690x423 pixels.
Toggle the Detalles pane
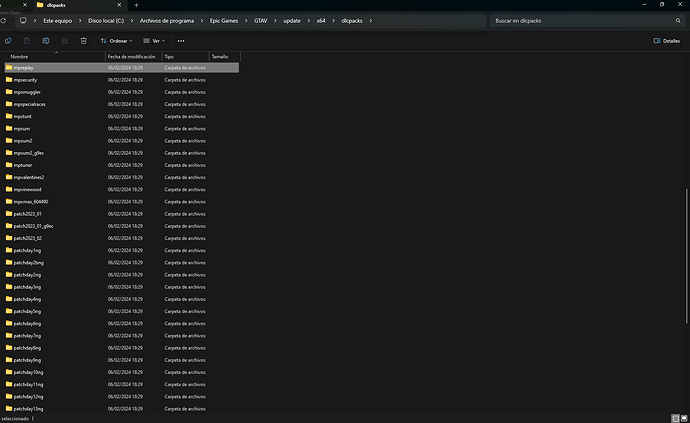(x=666, y=41)
